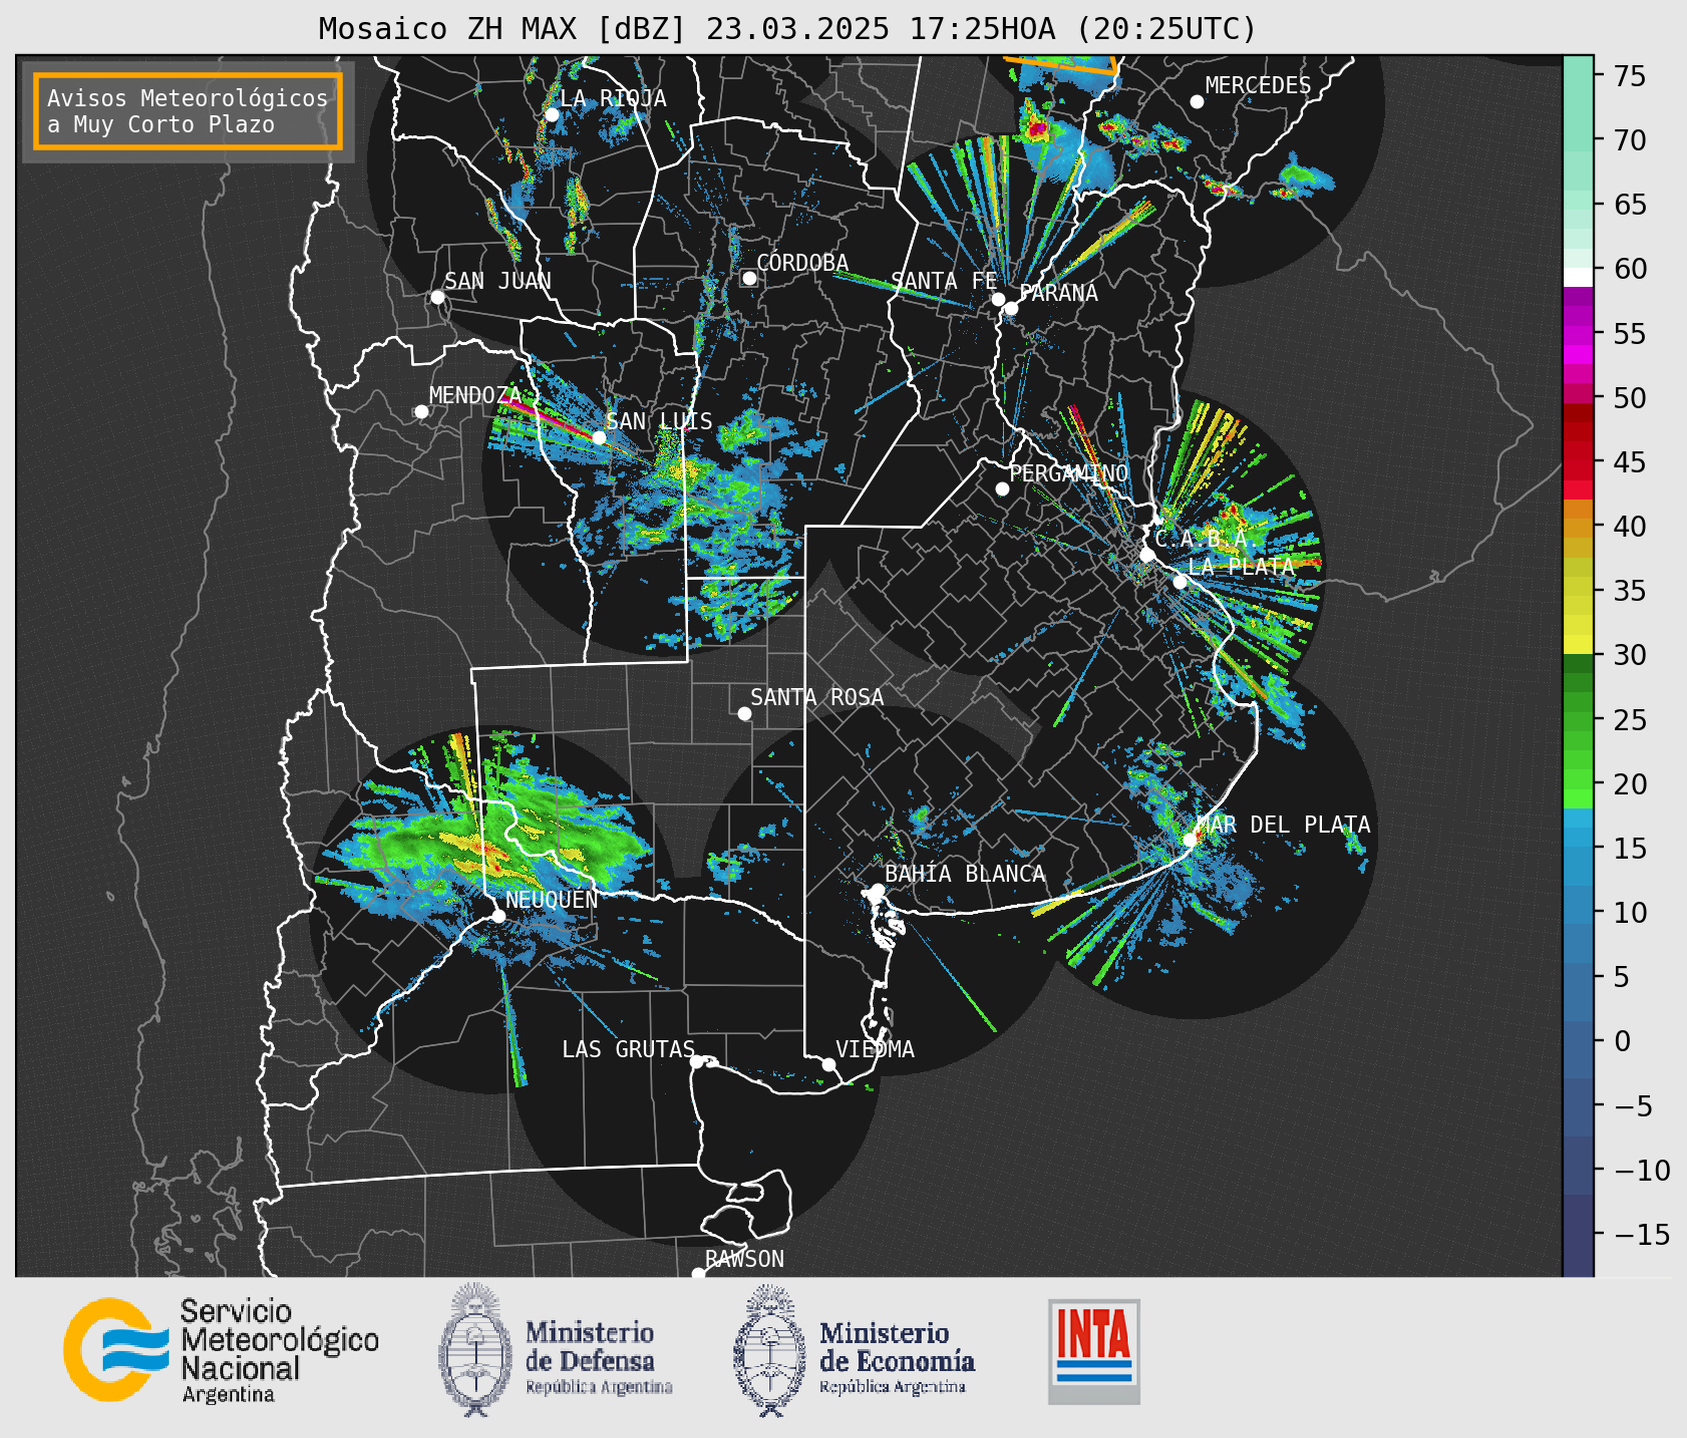
Task: Click the BAHÍA BLANCA city marker dot
Action: pos(877,890)
